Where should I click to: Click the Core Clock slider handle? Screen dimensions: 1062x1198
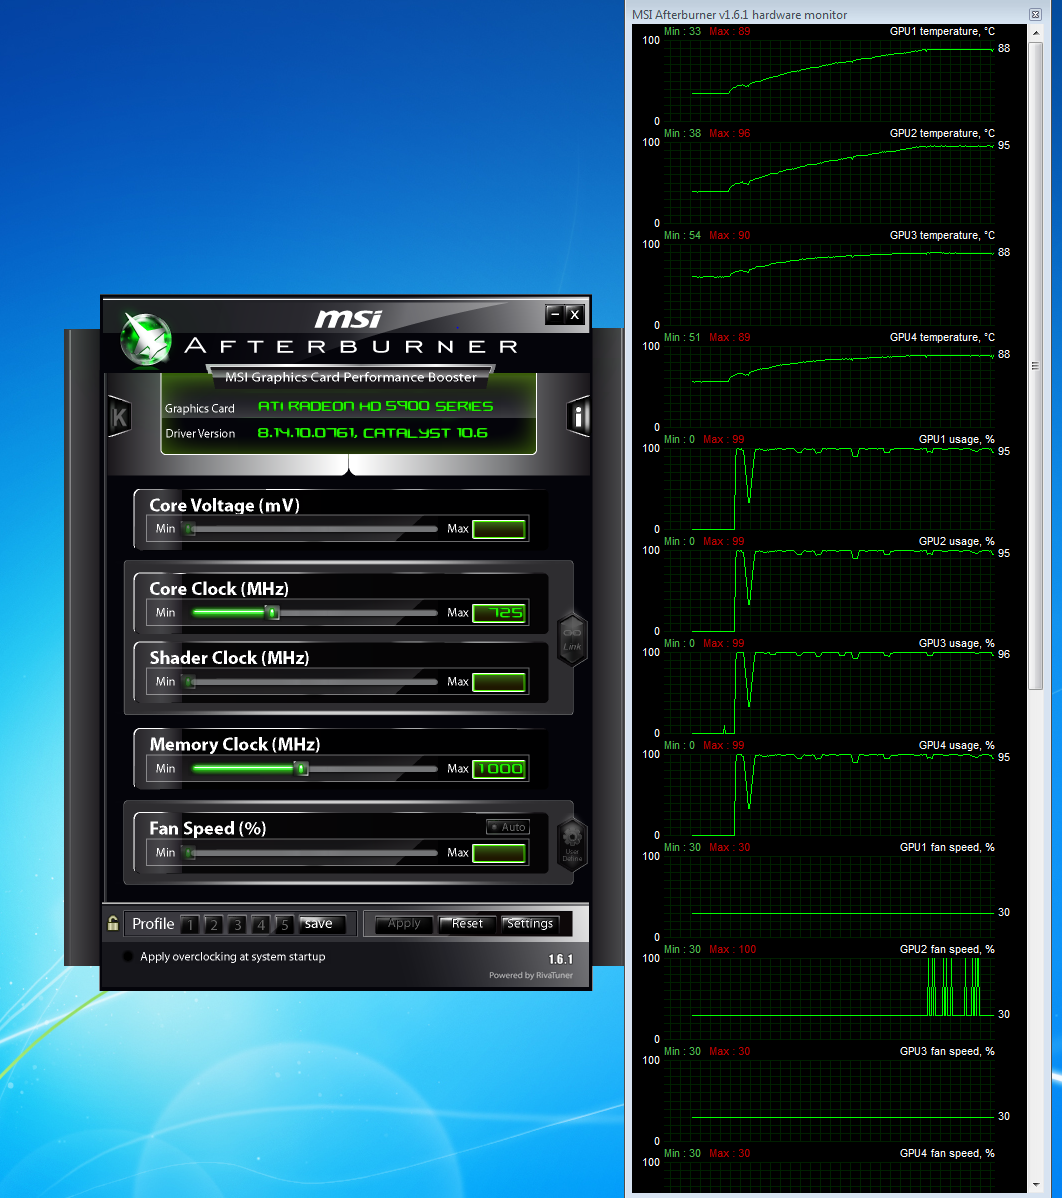point(272,612)
